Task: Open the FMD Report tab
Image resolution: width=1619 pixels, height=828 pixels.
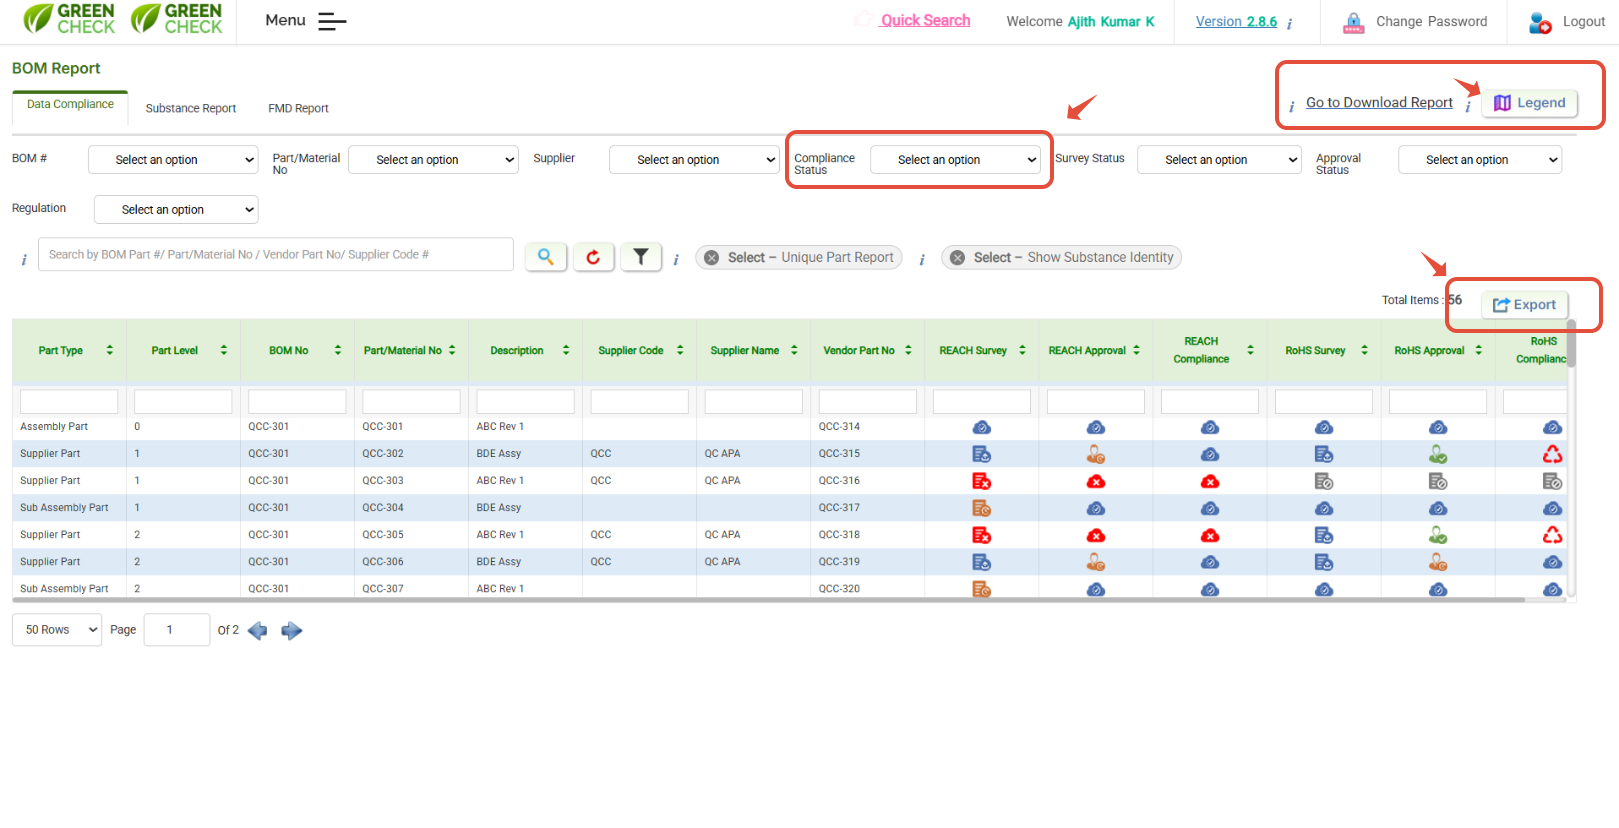Action: (x=298, y=108)
